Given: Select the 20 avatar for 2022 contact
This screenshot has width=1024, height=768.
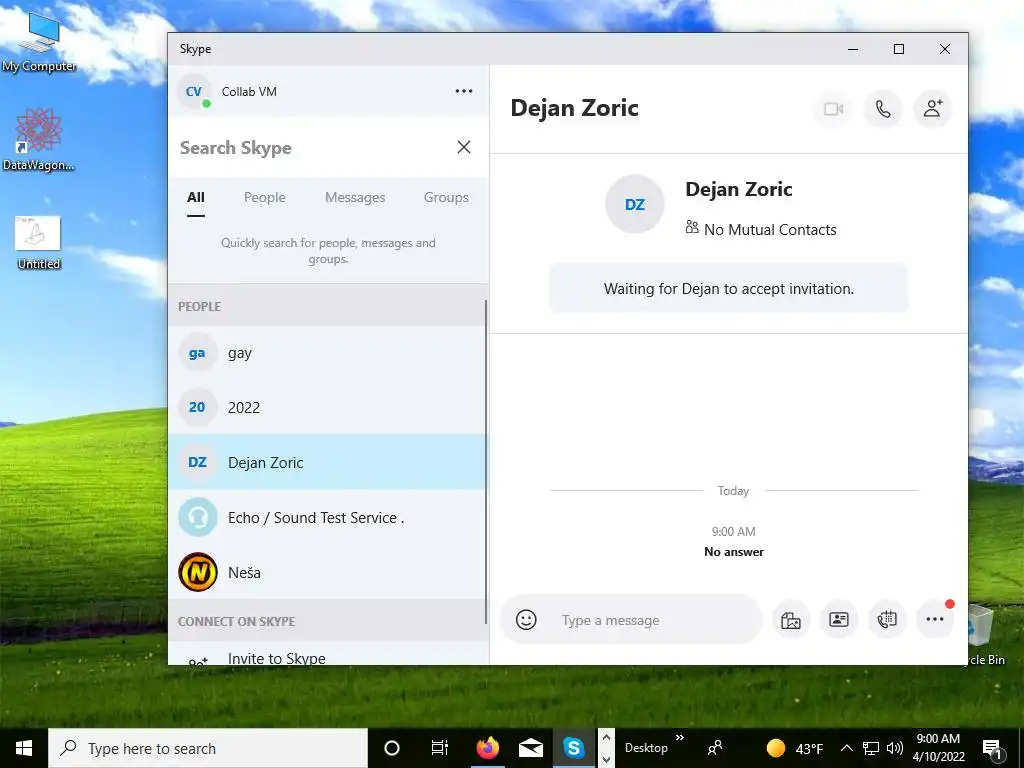Looking at the screenshot, I should click(x=197, y=408).
